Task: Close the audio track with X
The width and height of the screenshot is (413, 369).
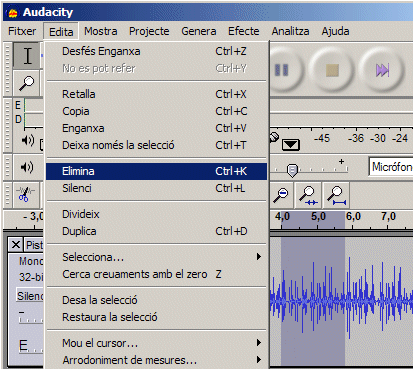Action: (16, 245)
